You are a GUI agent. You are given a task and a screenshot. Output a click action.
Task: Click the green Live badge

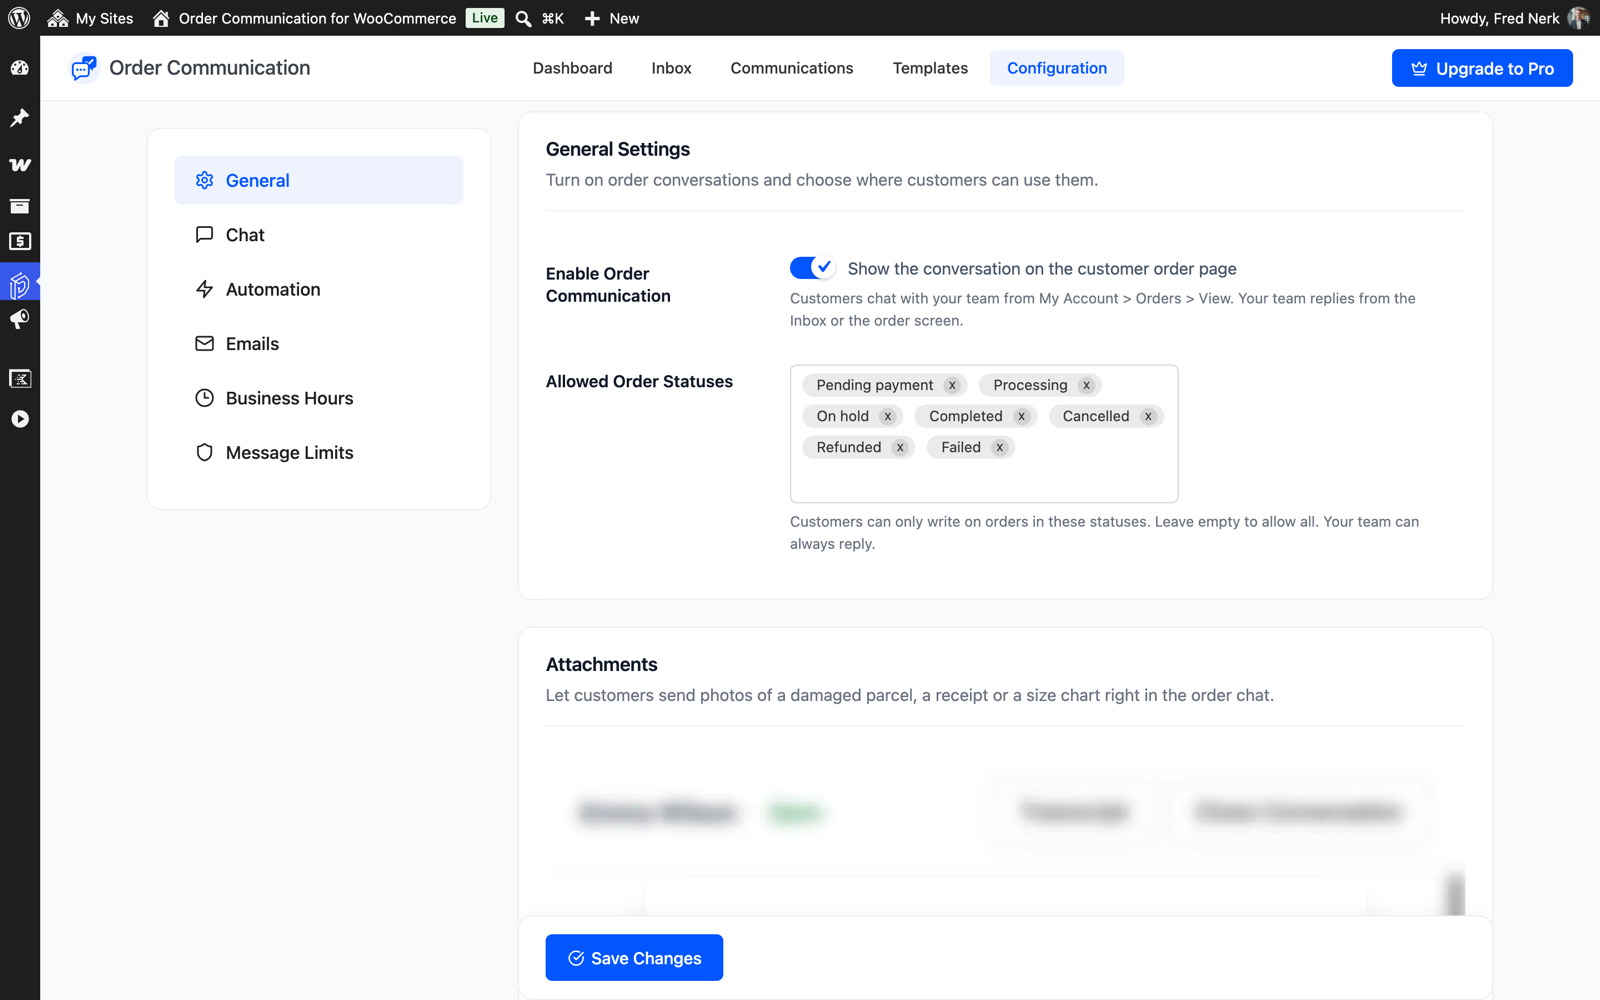click(485, 18)
